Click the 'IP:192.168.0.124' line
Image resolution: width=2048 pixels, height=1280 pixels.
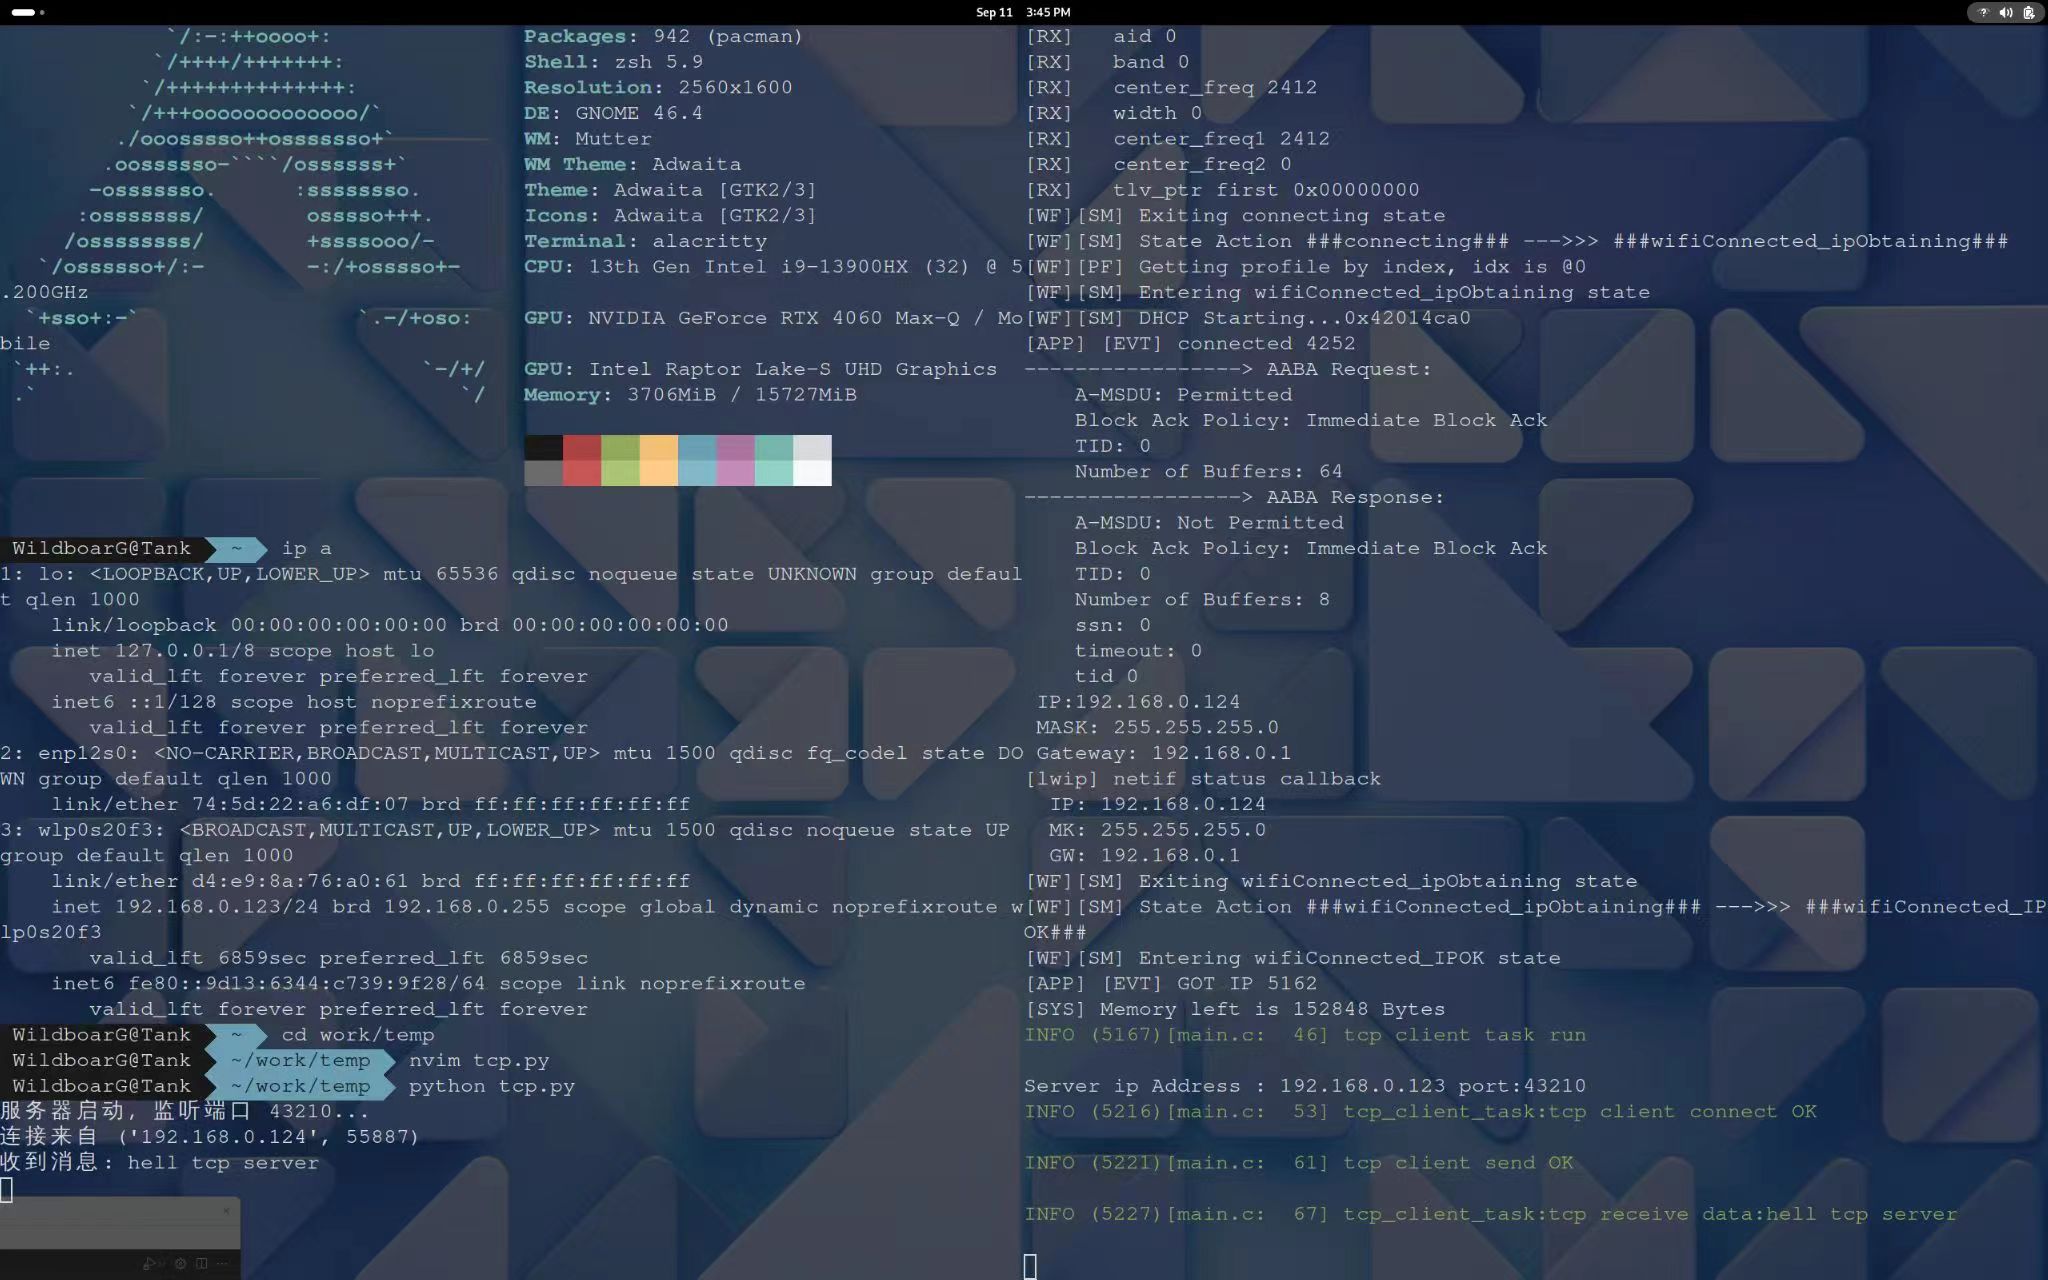1138,702
